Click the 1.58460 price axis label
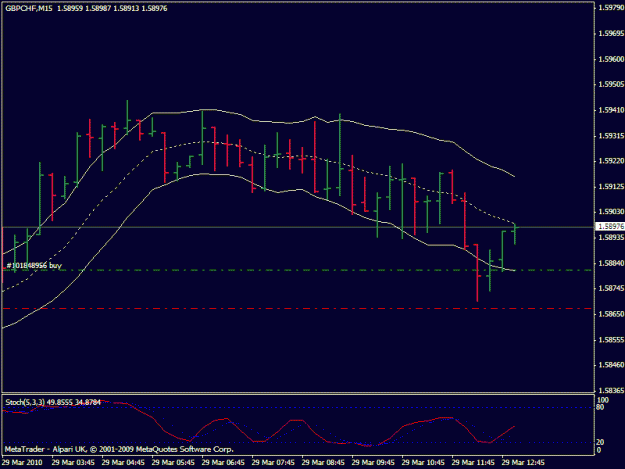The height and width of the screenshot is (469, 625). 611,365
